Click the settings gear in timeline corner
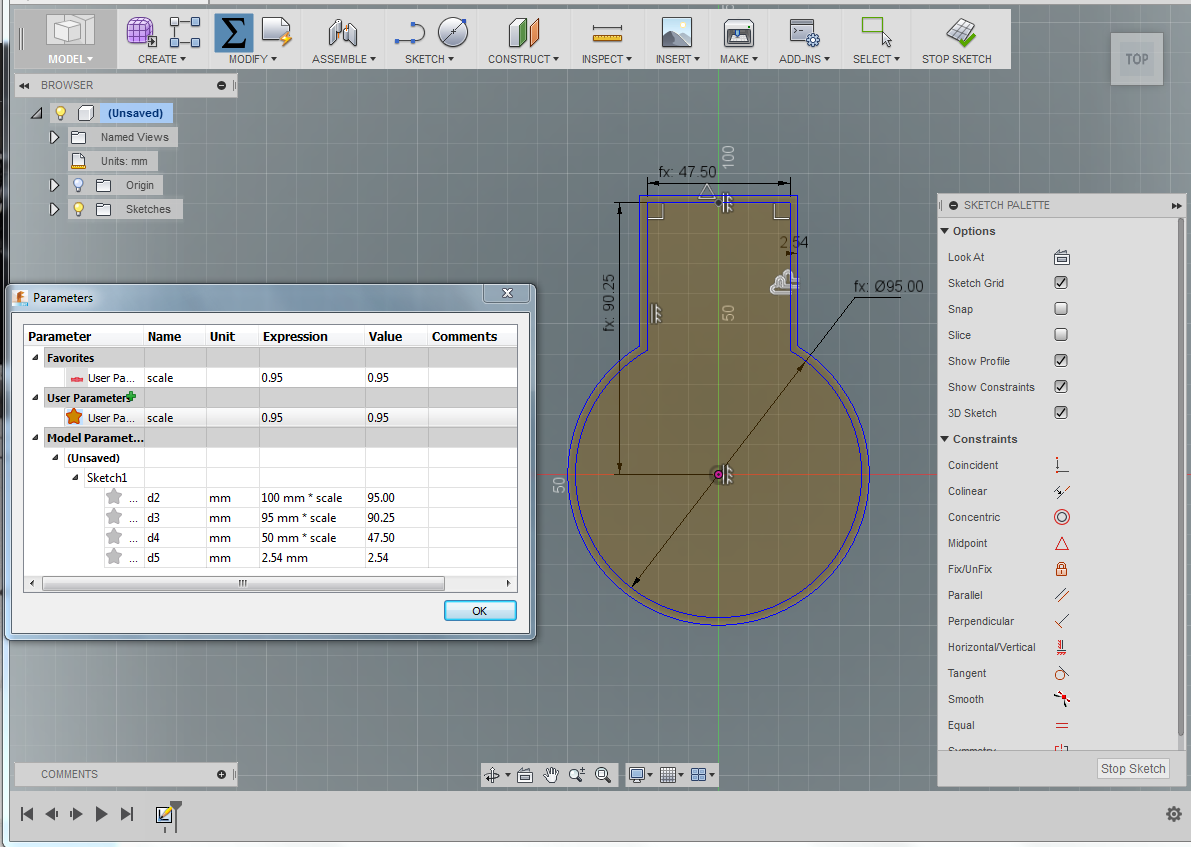The height and width of the screenshot is (847, 1191). [x=1174, y=814]
